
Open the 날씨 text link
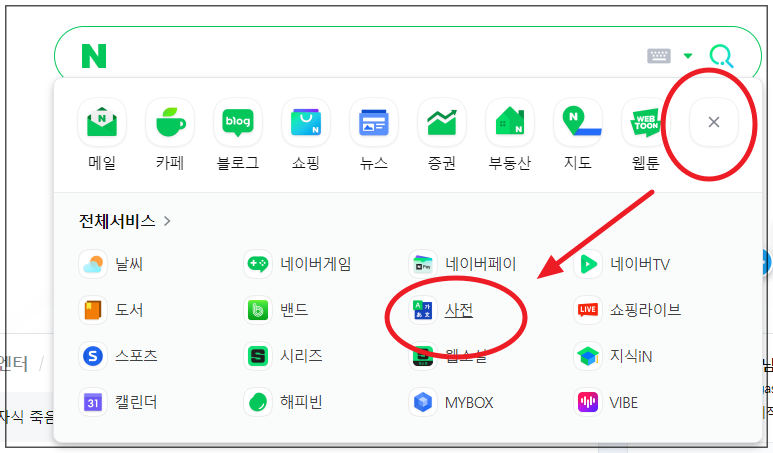(129, 264)
